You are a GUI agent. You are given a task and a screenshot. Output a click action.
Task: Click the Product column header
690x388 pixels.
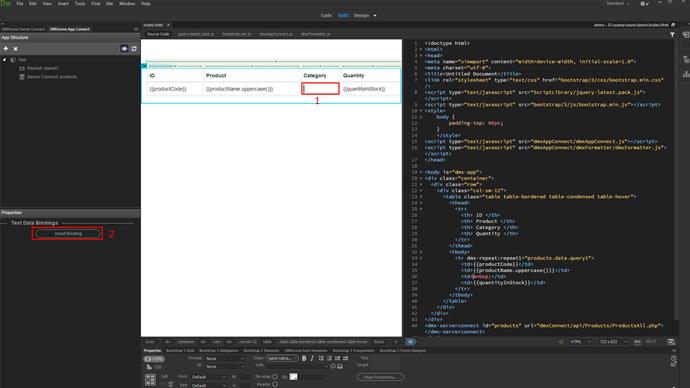coord(216,76)
